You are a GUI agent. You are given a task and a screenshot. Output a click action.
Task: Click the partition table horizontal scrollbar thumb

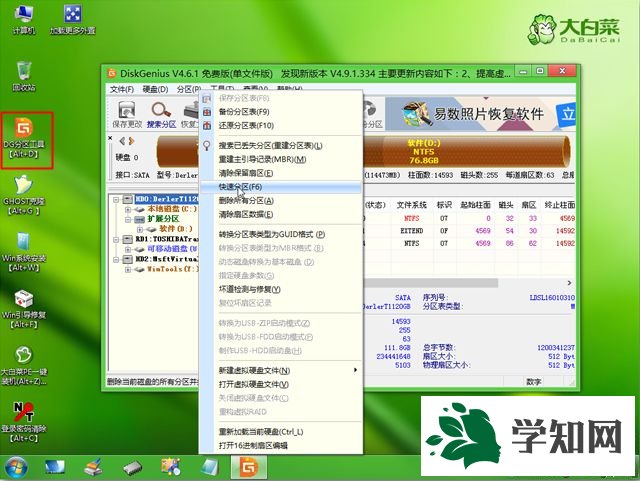(x=431, y=283)
